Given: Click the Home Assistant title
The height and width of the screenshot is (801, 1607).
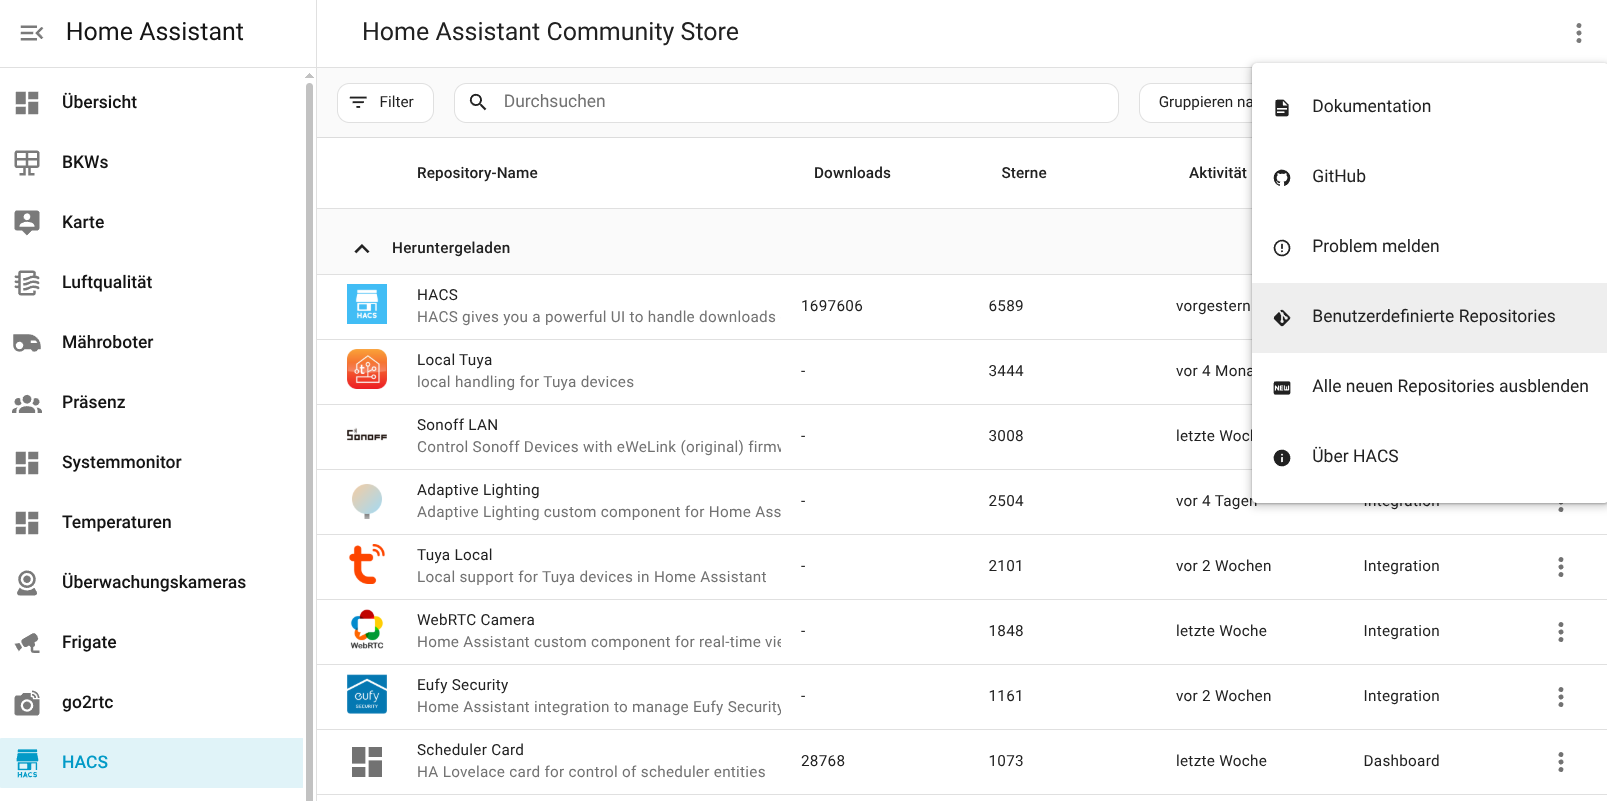Looking at the screenshot, I should [x=155, y=32].
